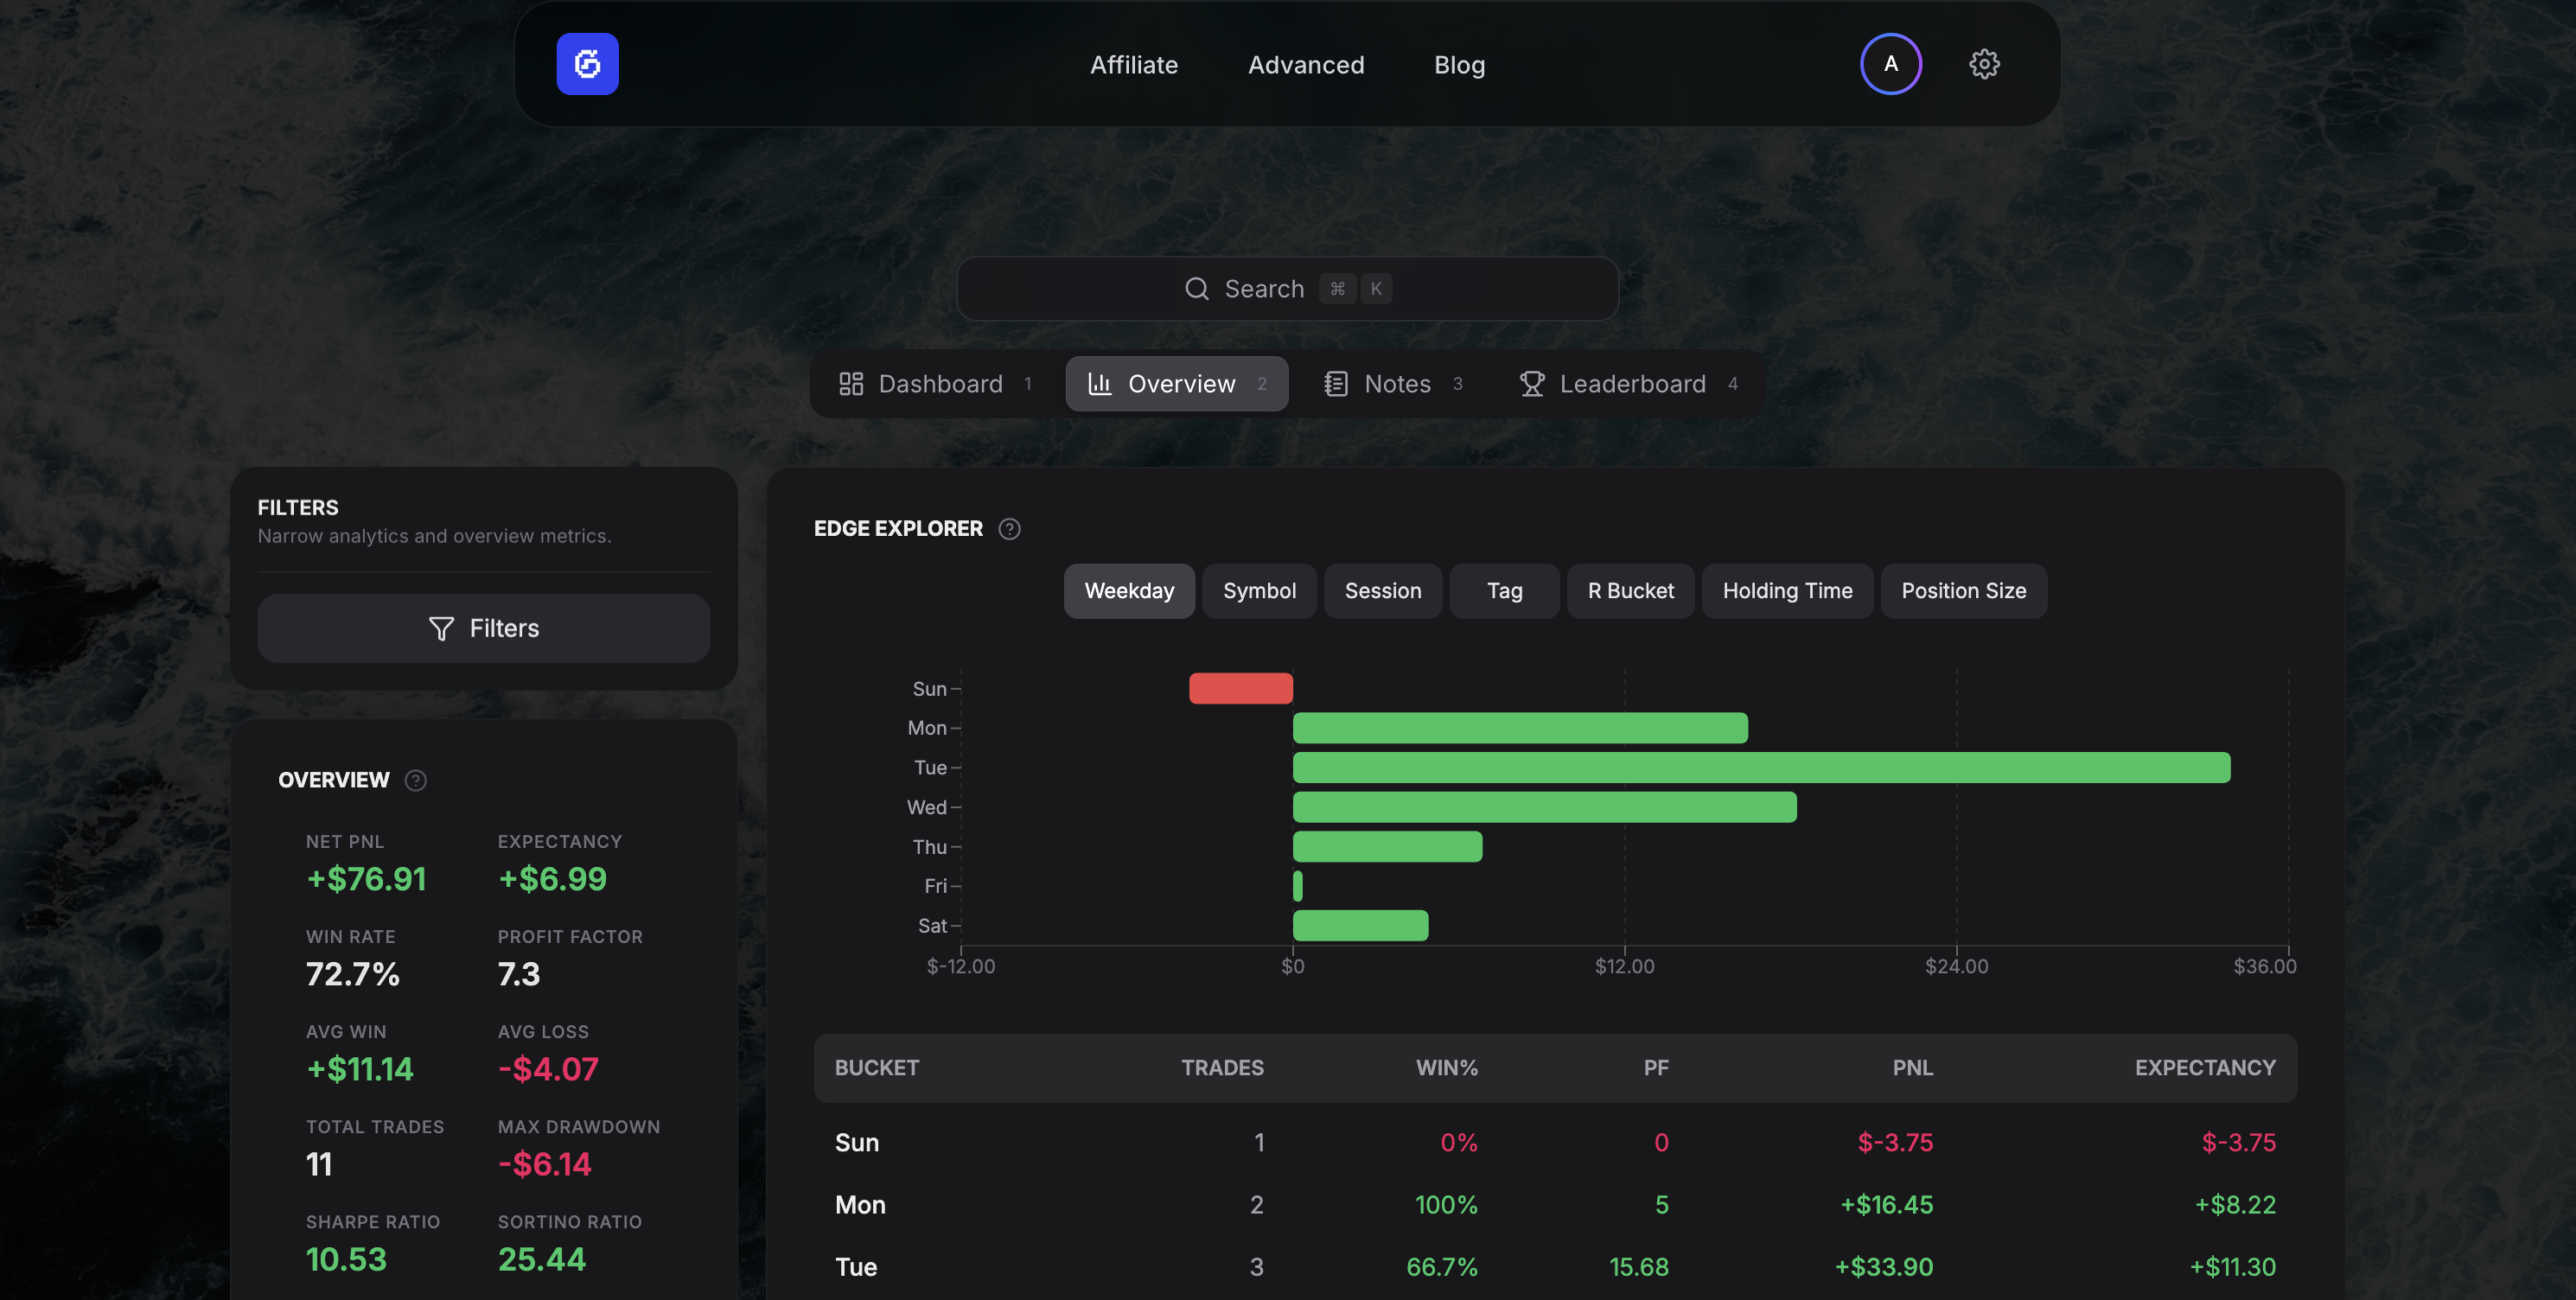Select the R Bucket grouping chip

pos(1630,590)
